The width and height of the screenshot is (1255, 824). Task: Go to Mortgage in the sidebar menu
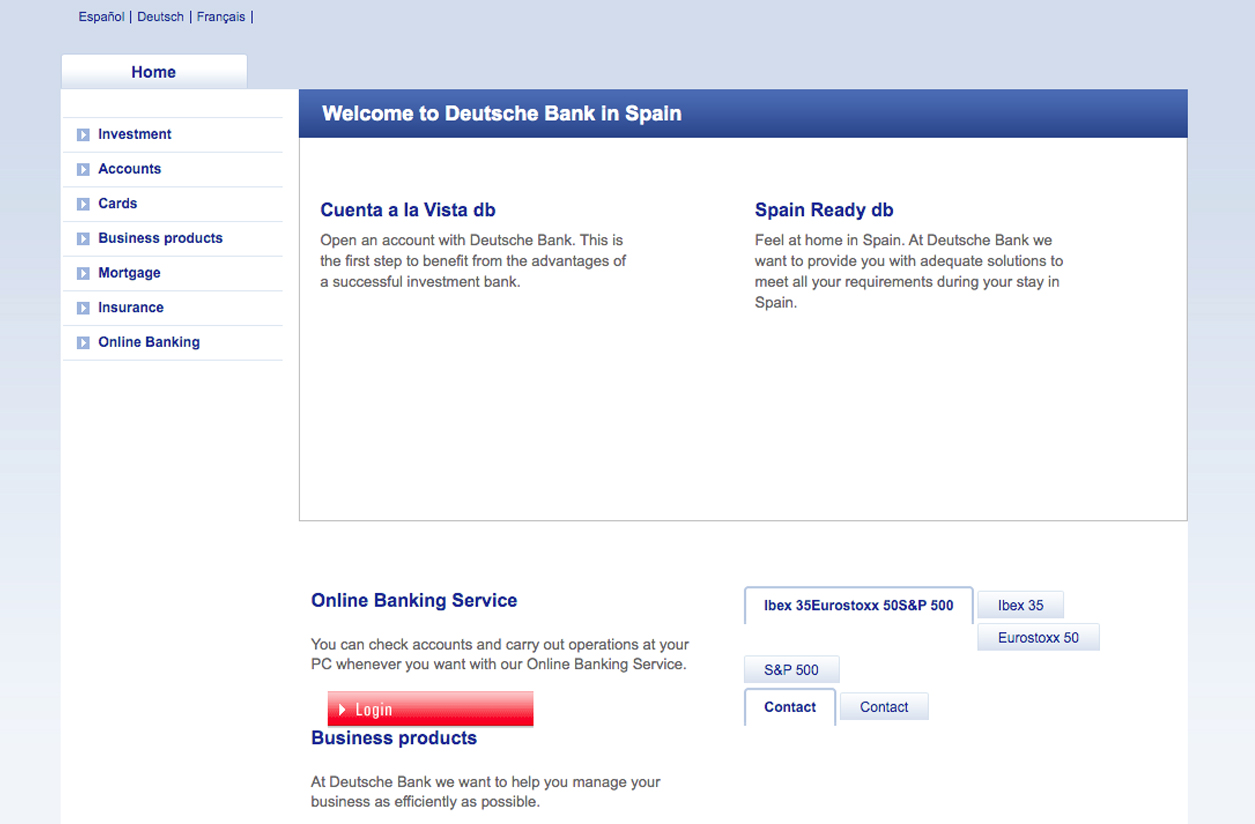[x=129, y=273]
